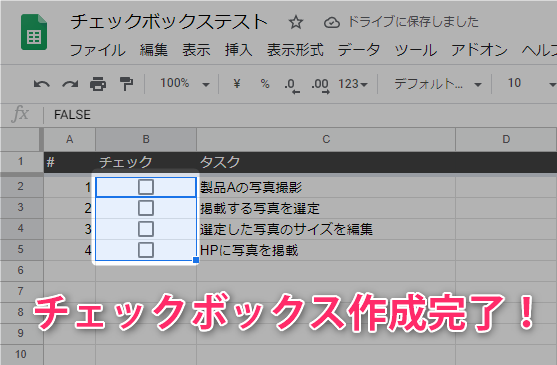Screen dimensions: 557x365
Task: Select cell A4 containing 3
Action: (70, 229)
